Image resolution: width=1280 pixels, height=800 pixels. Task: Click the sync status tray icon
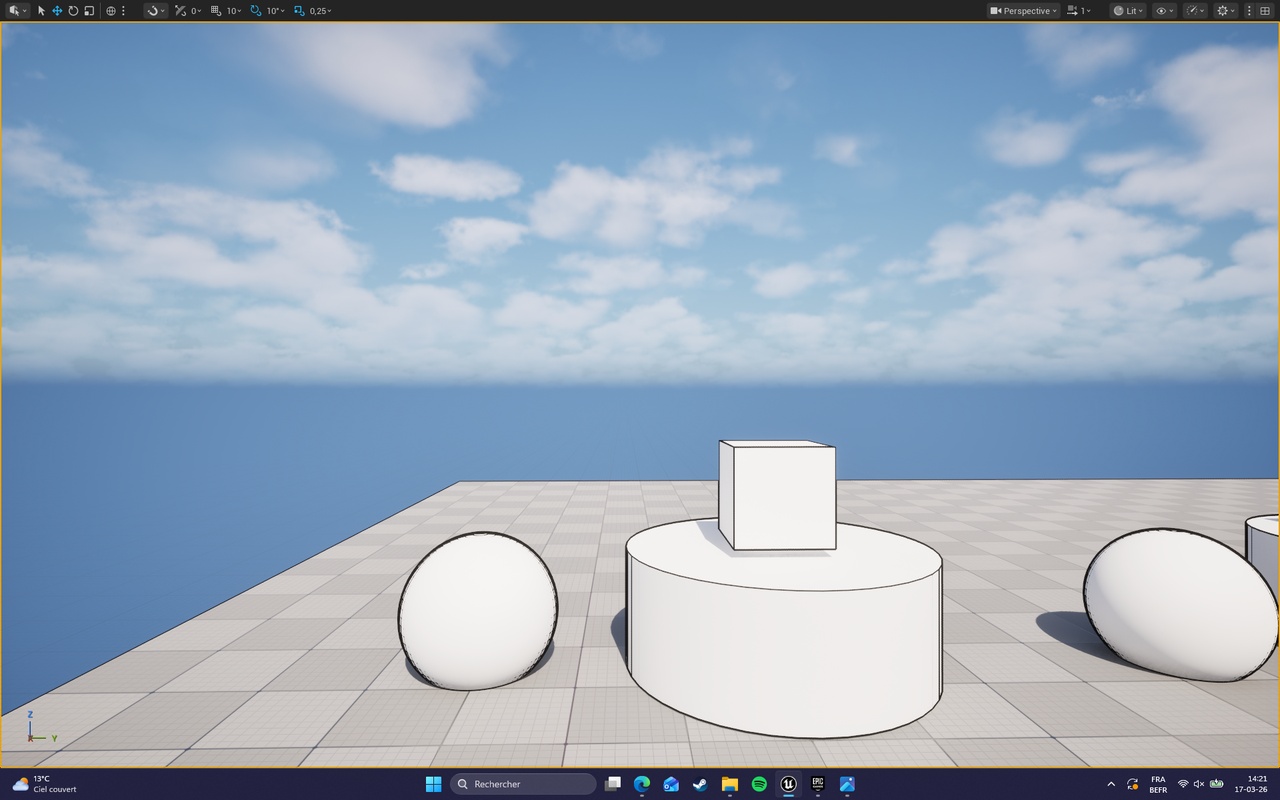[1133, 784]
